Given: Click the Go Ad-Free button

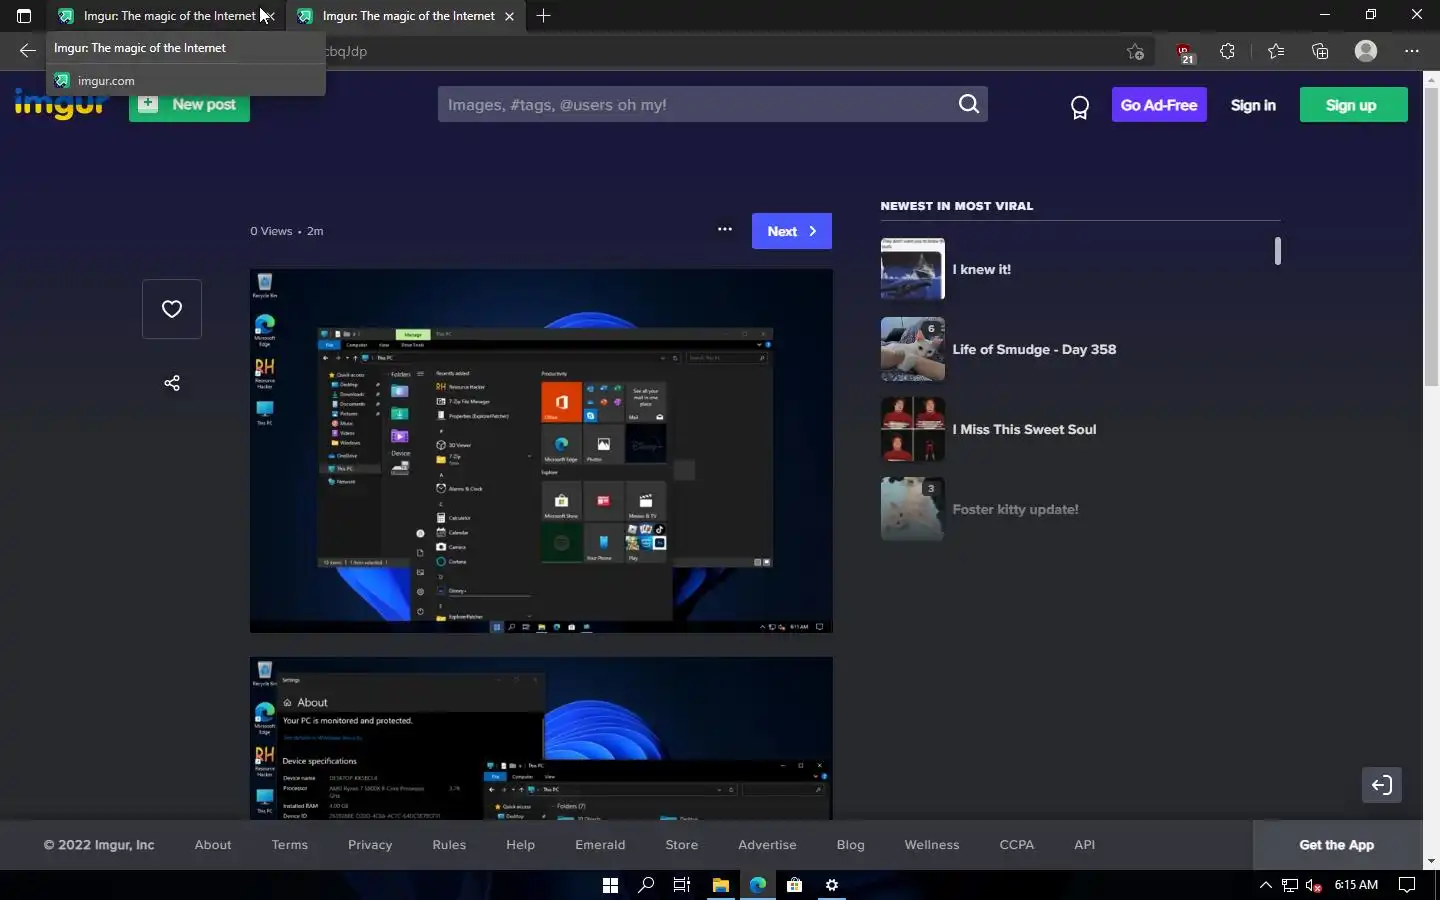Looking at the screenshot, I should coord(1159,105).
